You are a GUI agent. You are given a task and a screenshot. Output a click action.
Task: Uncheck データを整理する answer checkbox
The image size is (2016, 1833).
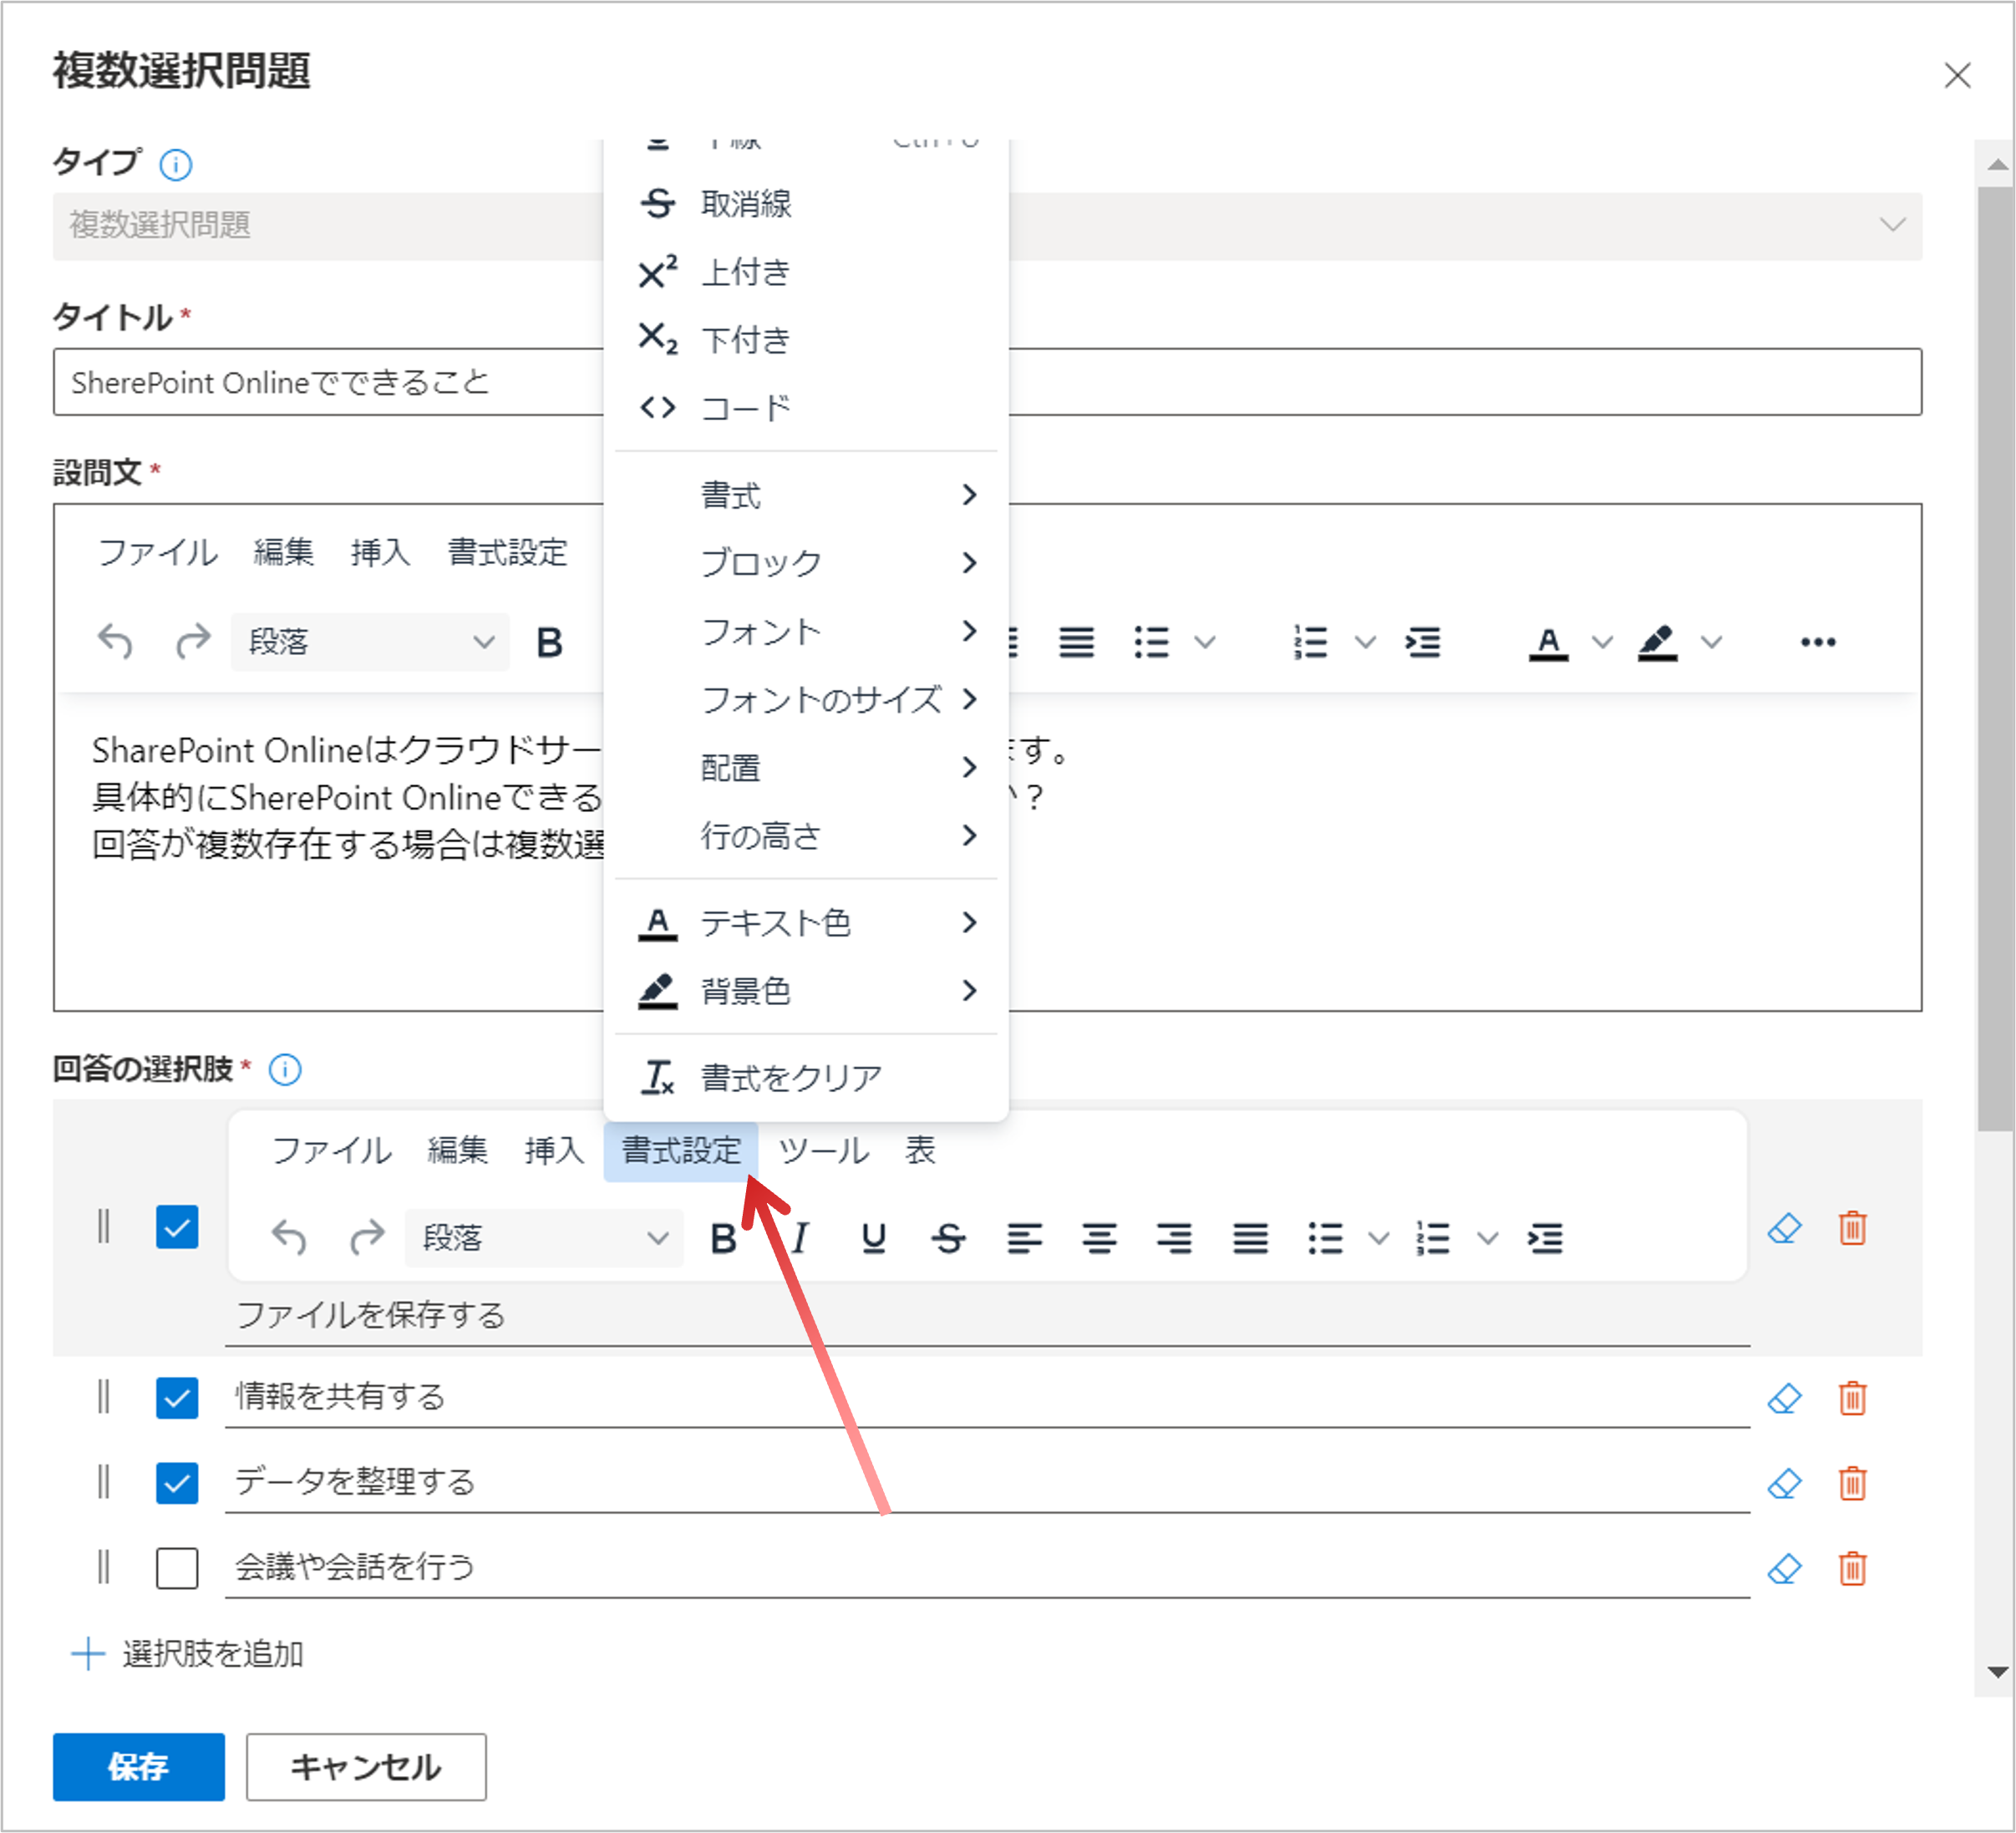(x=177, y=1483)
